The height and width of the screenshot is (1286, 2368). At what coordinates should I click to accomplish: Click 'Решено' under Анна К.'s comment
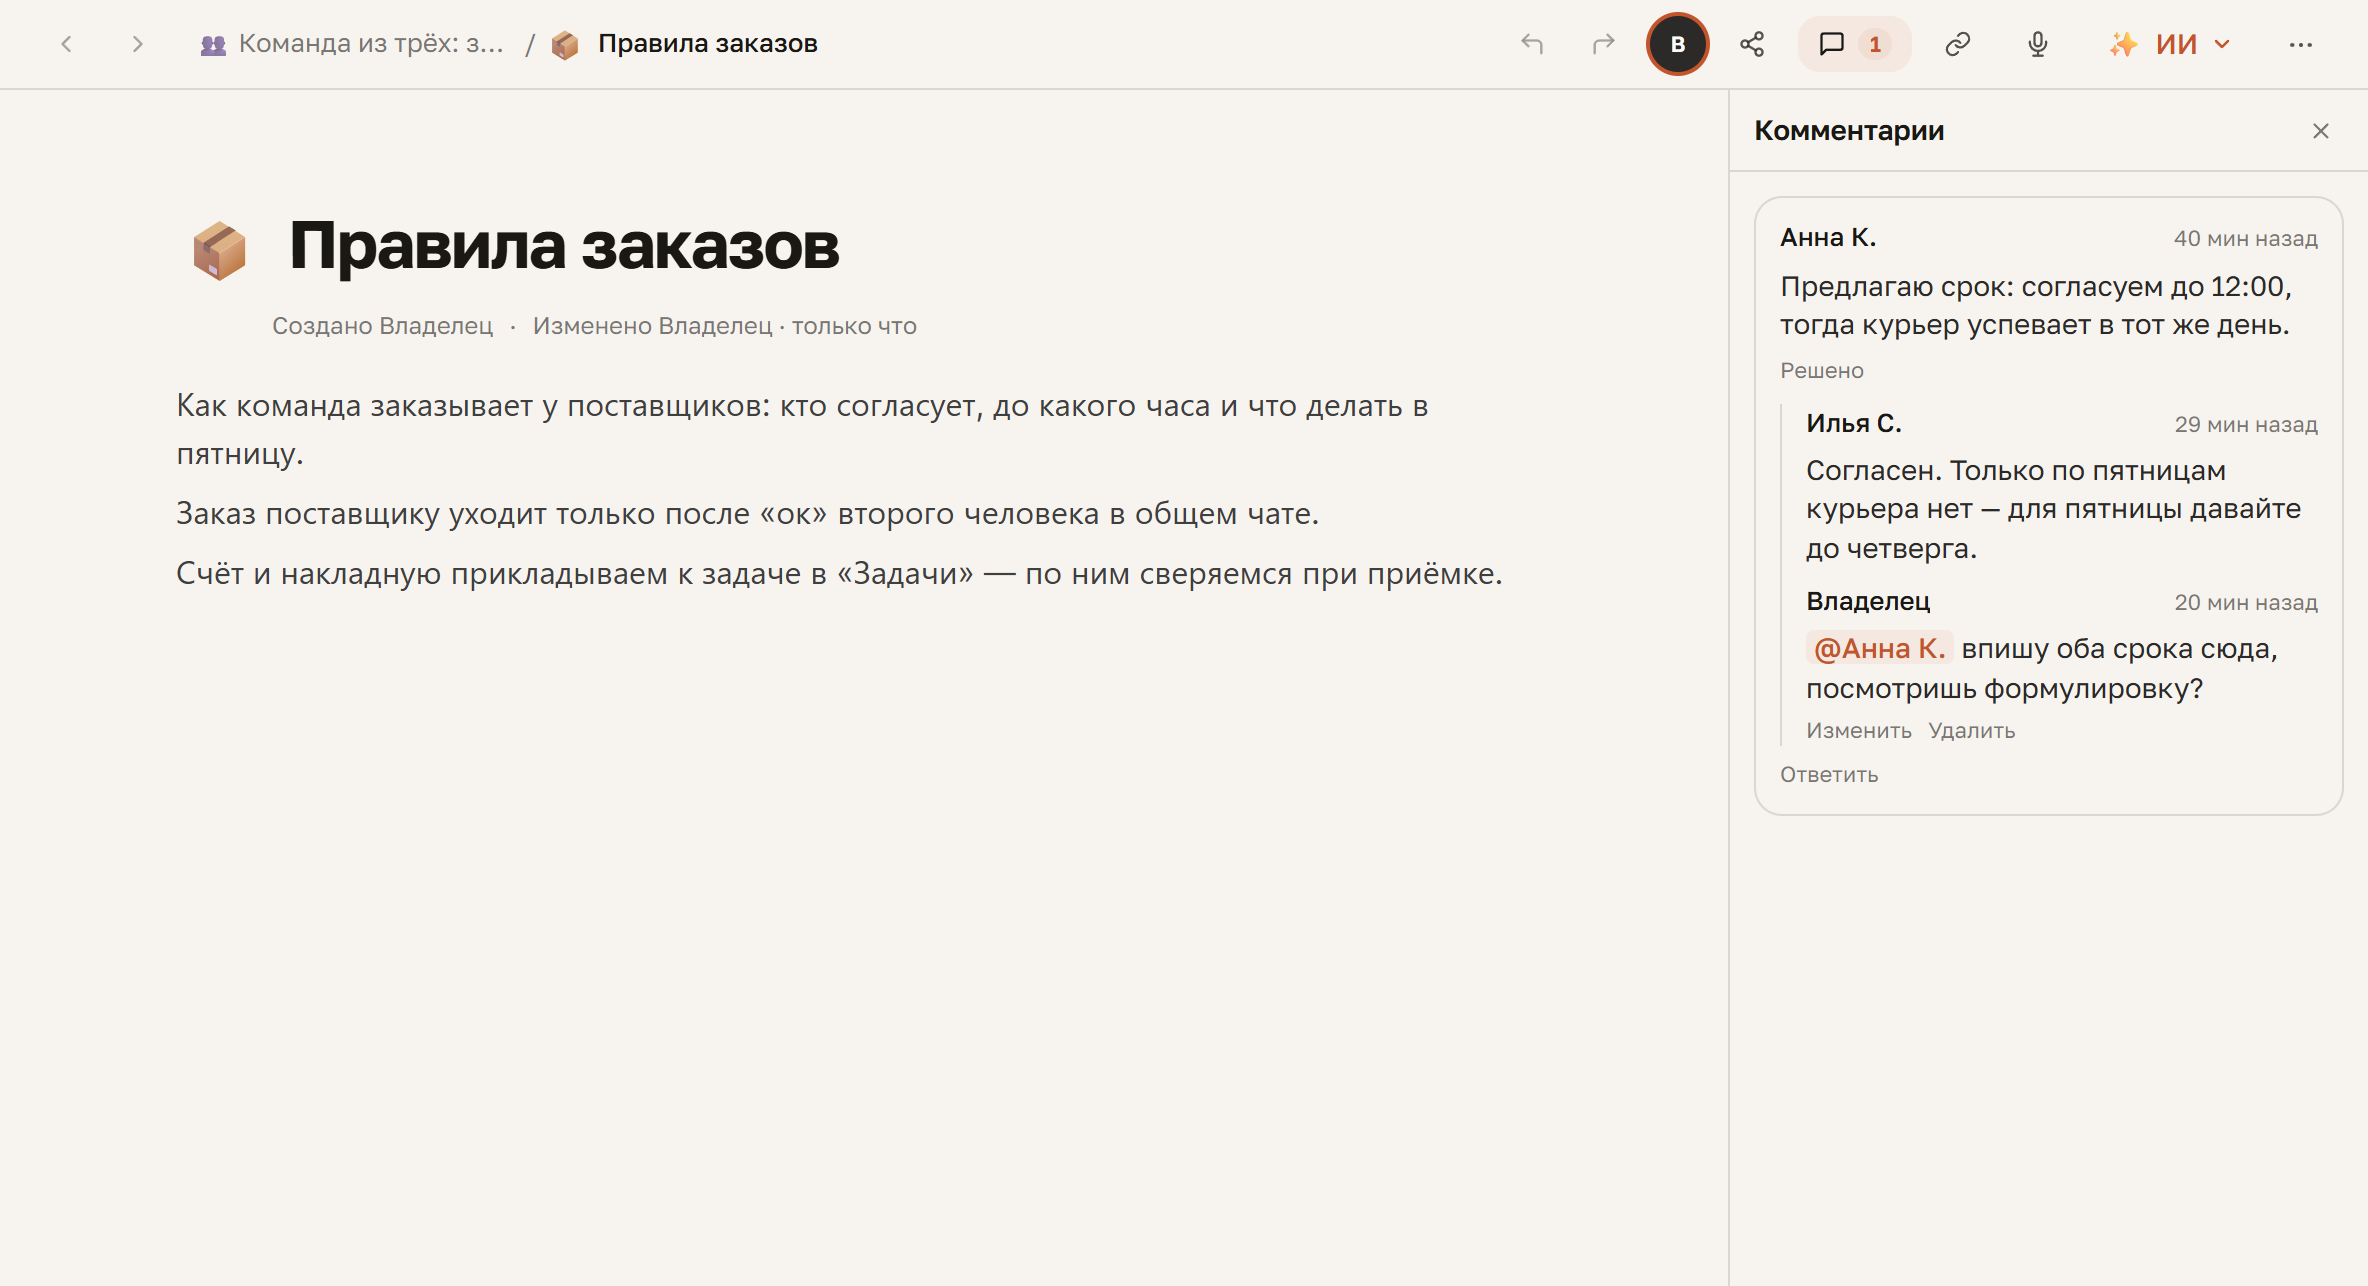click(x=1822, y=371)
